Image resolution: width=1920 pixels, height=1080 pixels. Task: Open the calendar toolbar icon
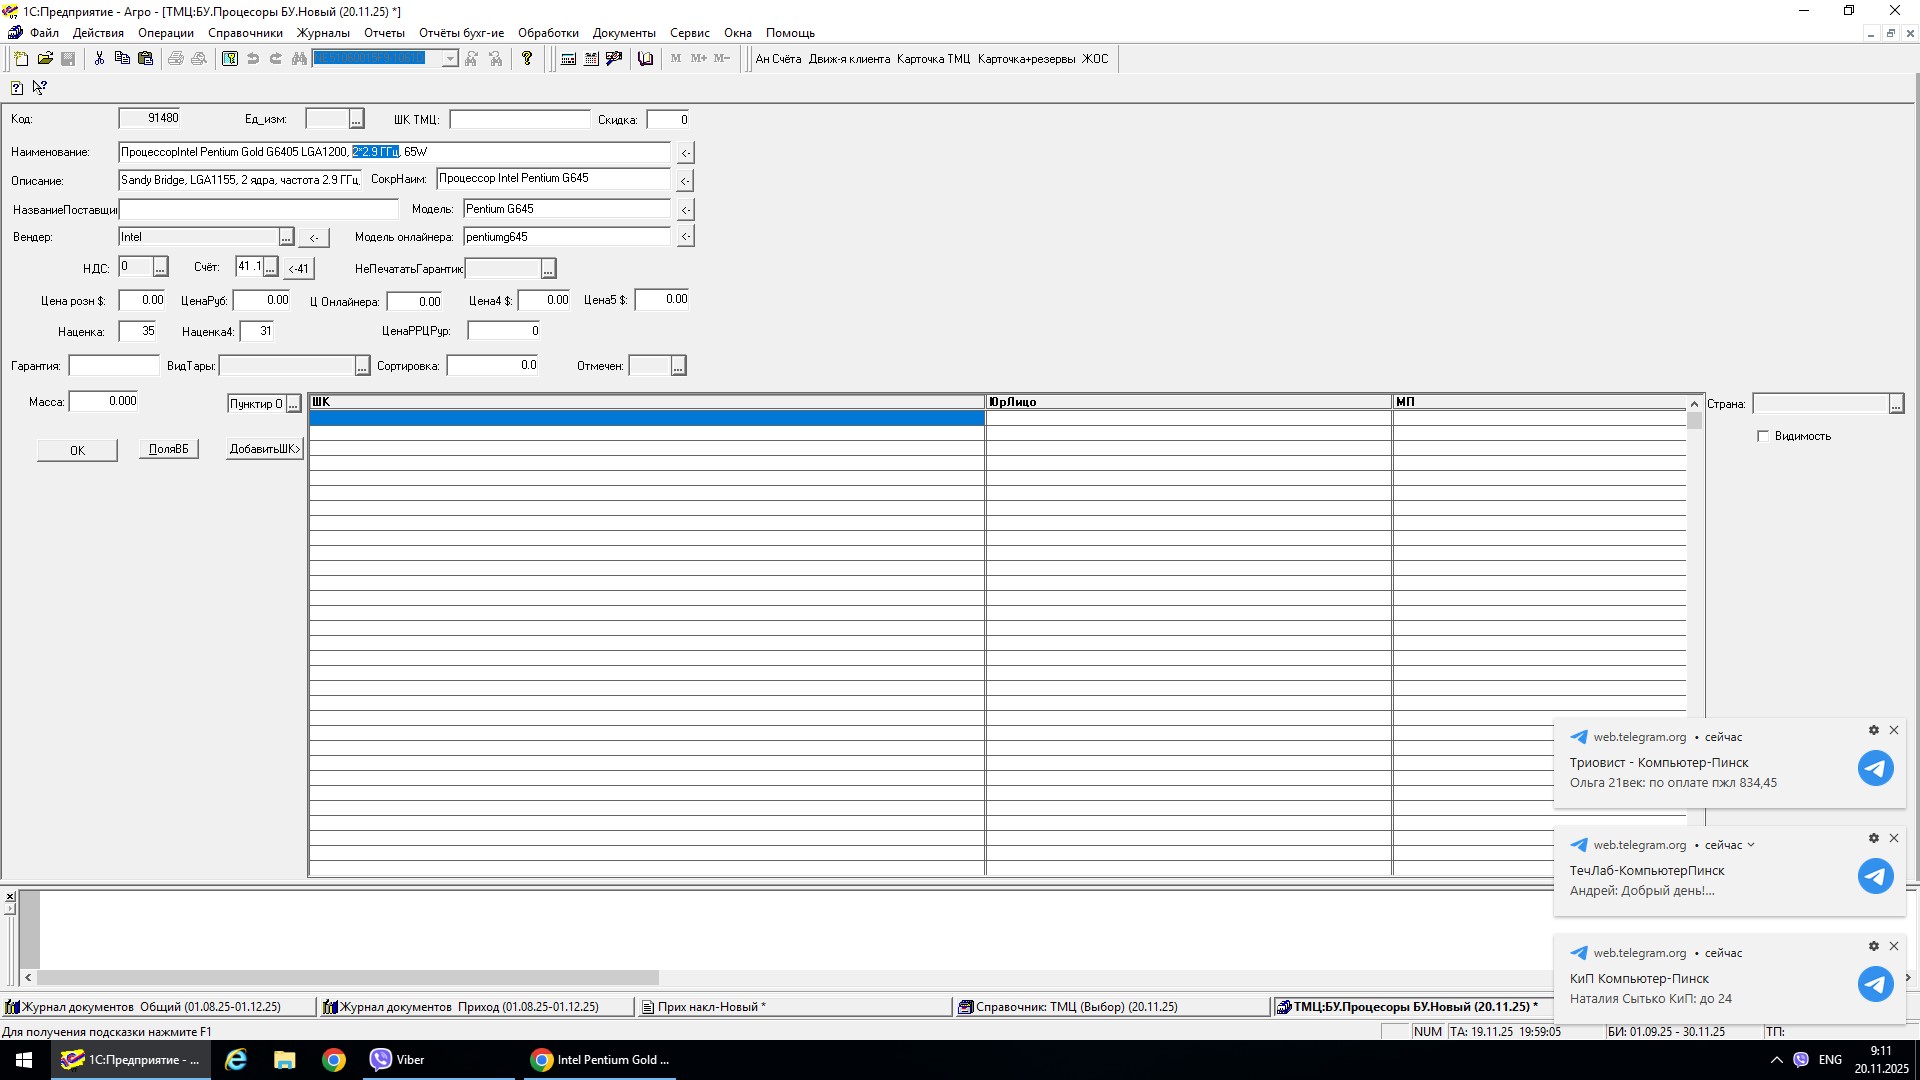coord(591,59)
